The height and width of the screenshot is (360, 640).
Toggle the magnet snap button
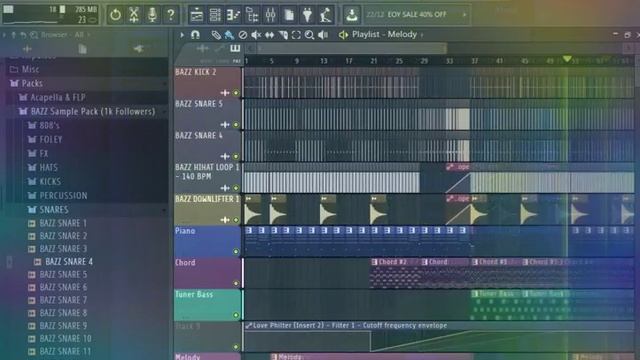pos(196,35)
